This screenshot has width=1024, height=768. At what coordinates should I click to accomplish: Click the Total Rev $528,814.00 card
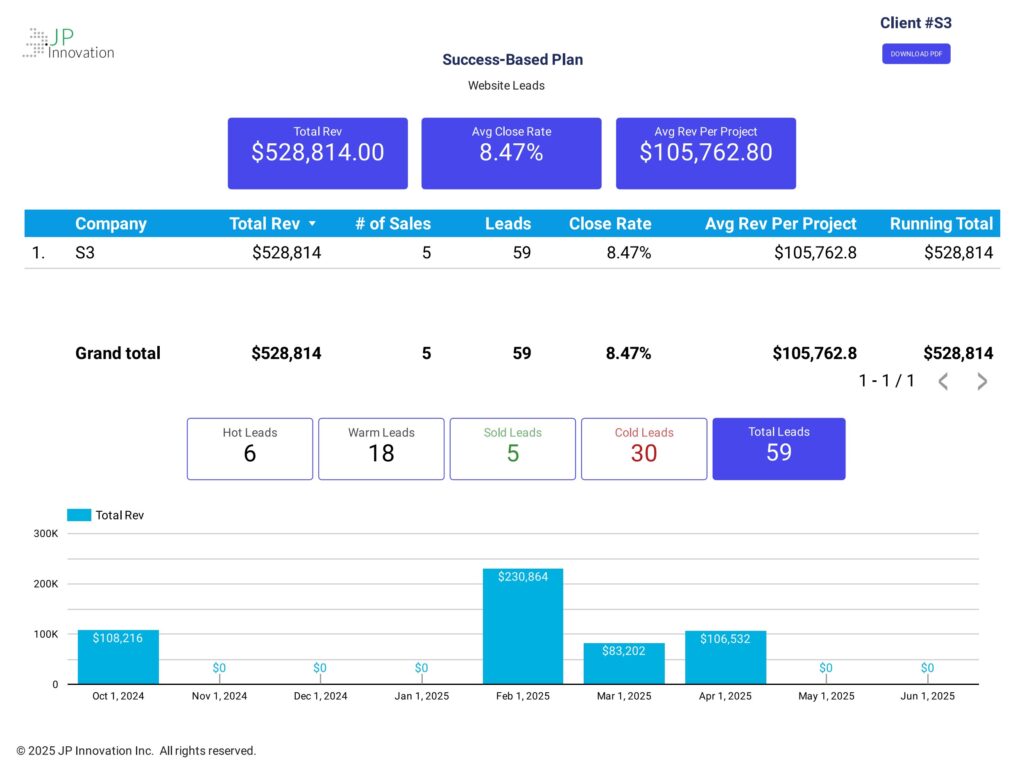(x=317, y=153)
